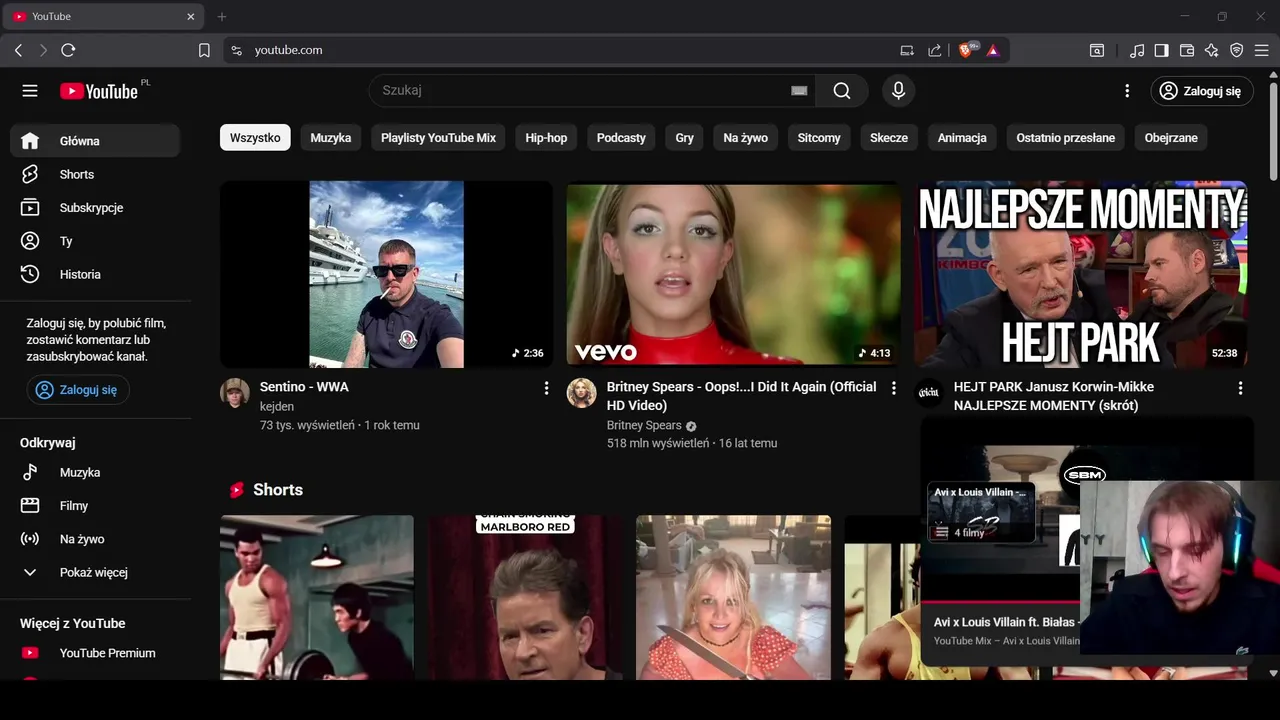Open Britney Spears channel name link
The image size is (1280, 720).
click(x=644, y=425)
